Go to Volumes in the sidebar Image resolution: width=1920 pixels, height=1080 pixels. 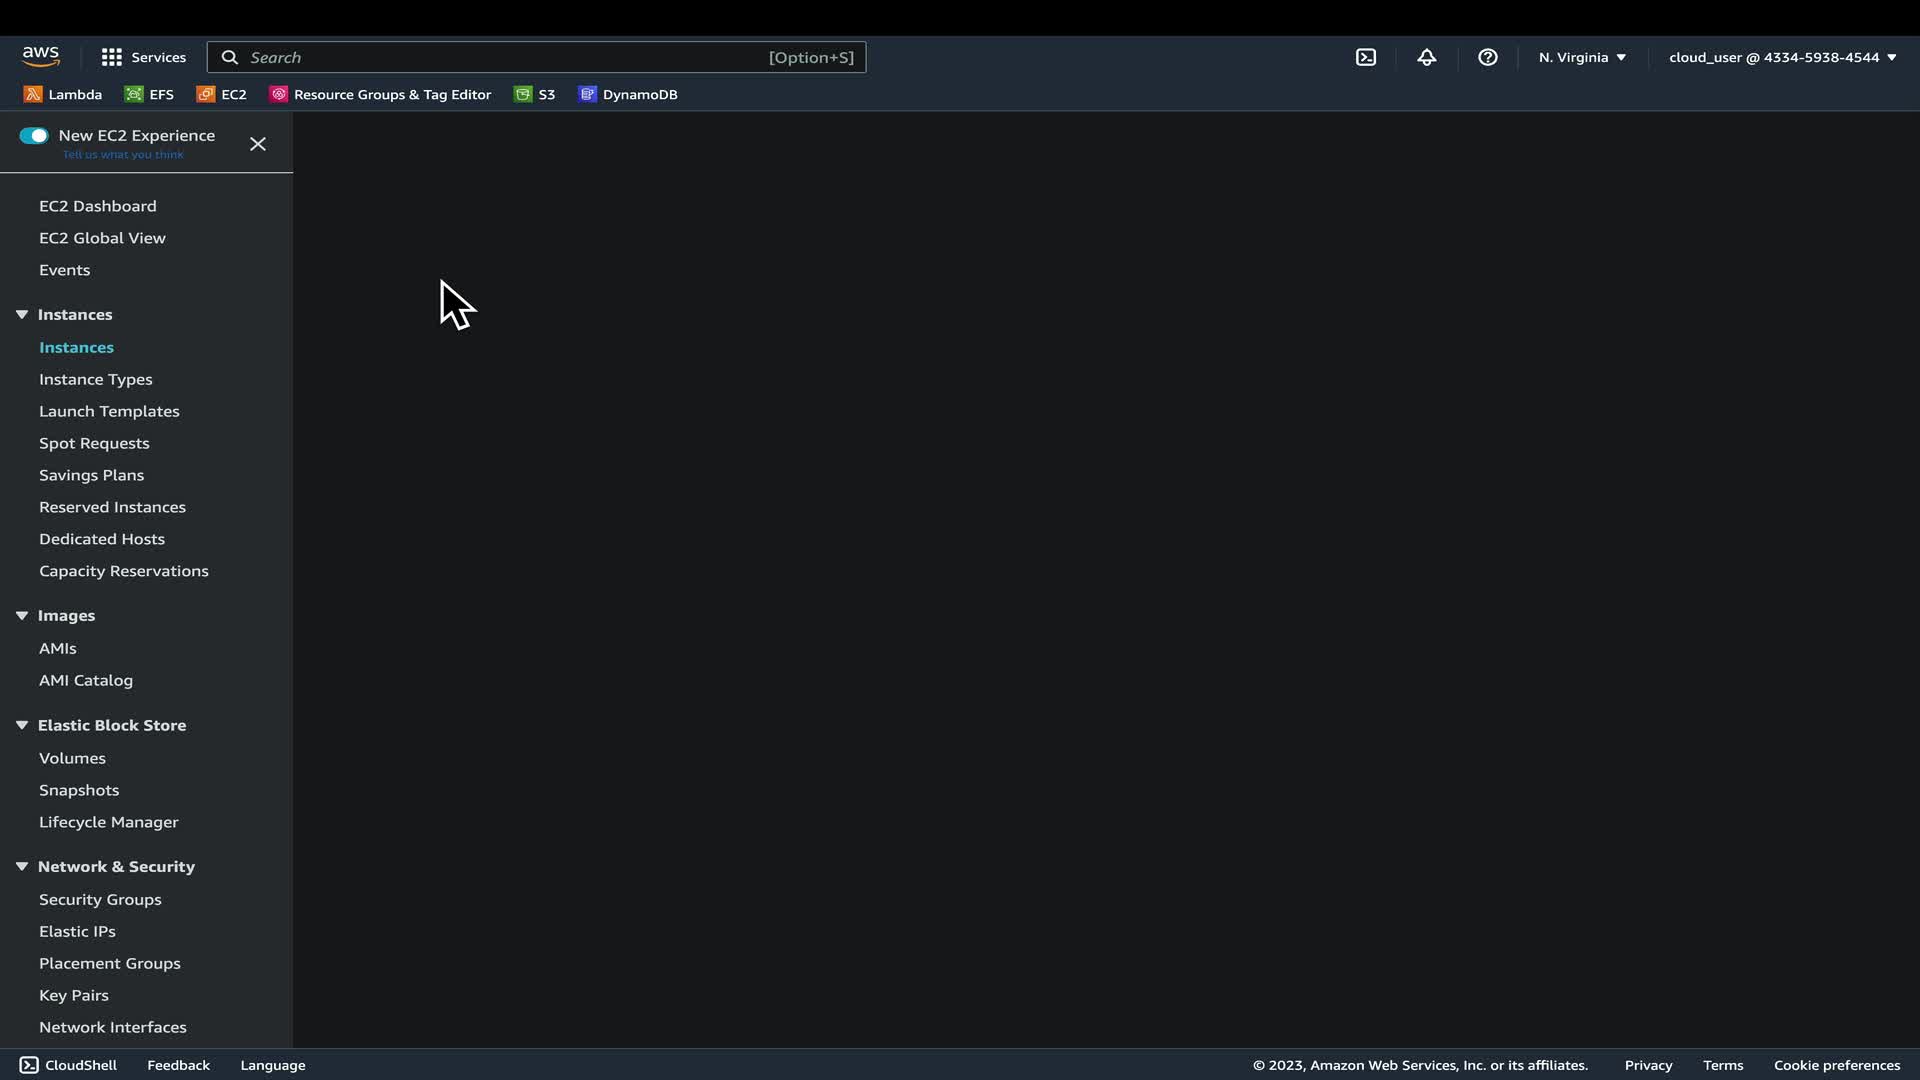72,758
